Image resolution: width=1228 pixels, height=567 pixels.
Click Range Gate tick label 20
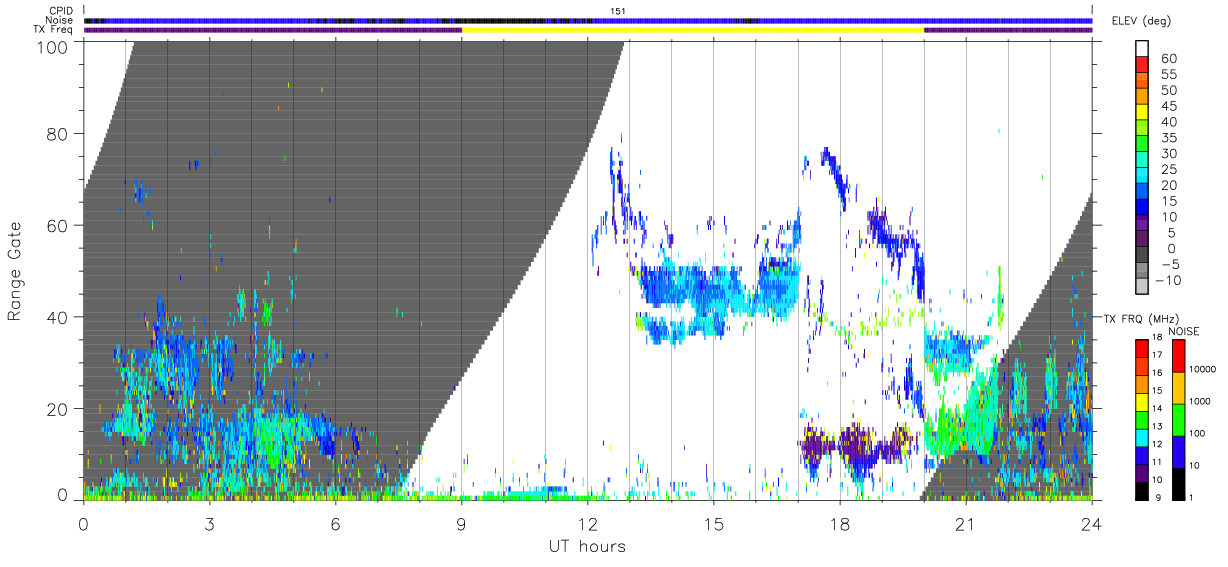(56, 408)
